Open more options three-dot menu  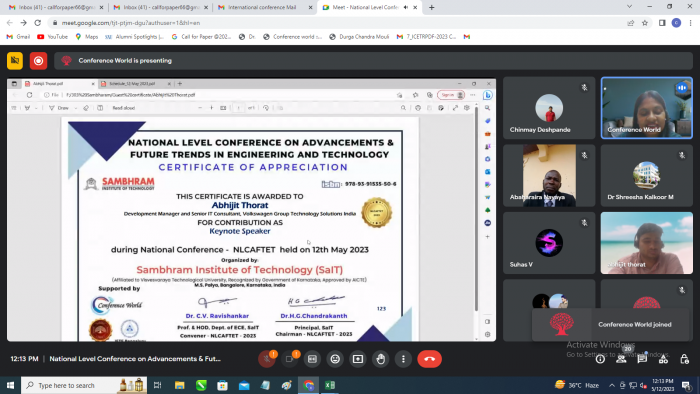[404, 359]
